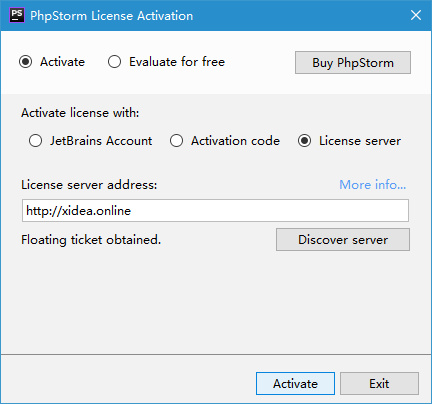This screenshot has height=404, width=432.
Task: Click the 'Activation code' label text
Action: coord(235,141)
